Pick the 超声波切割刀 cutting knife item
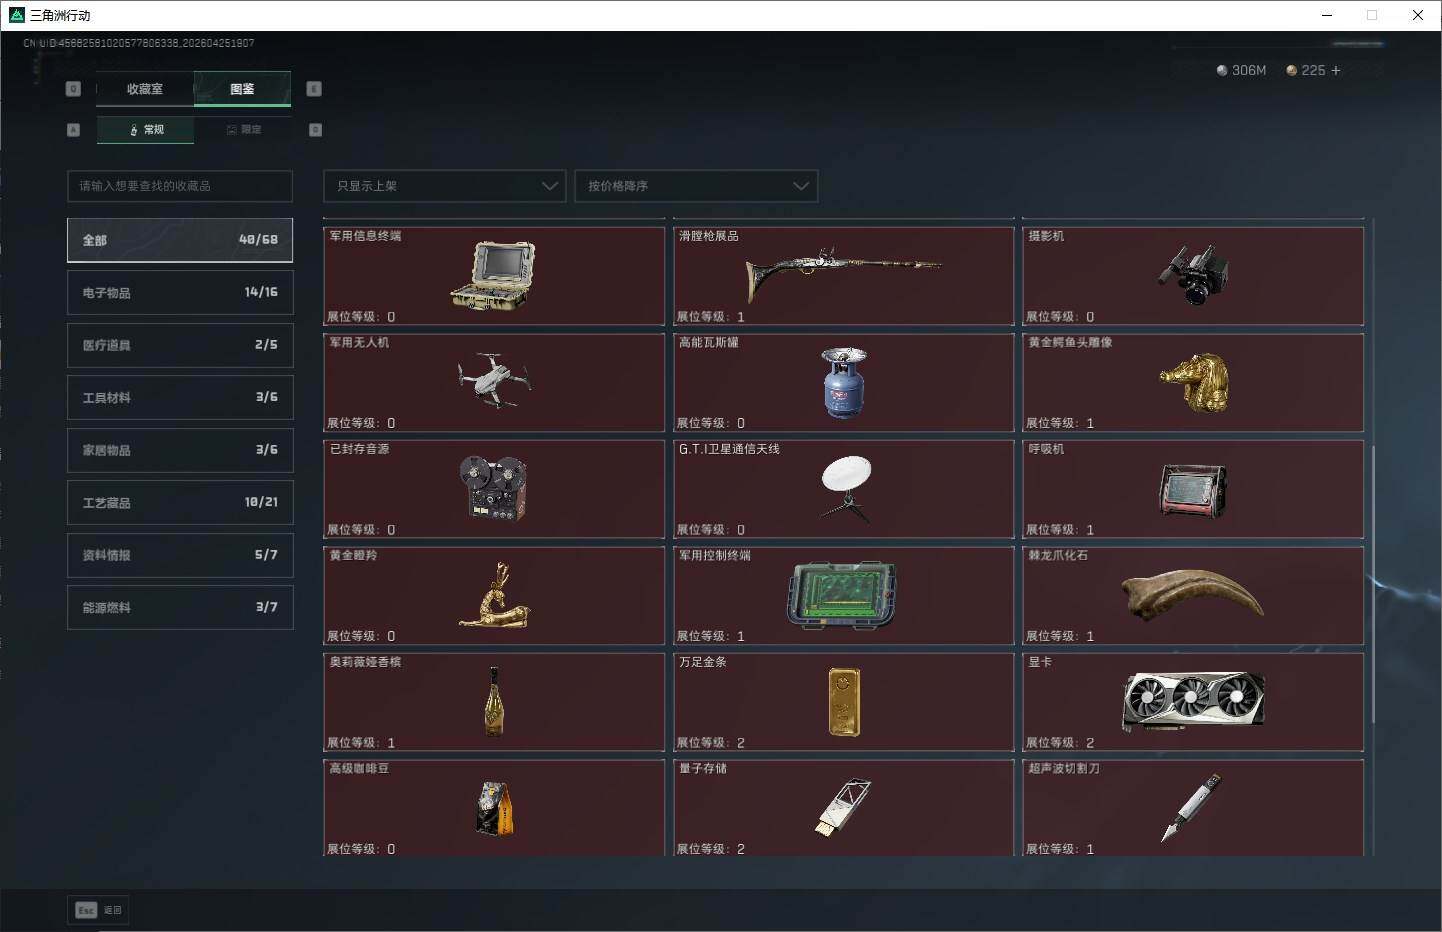This screenshot has width=1442, height=932. click(1193, 808)
